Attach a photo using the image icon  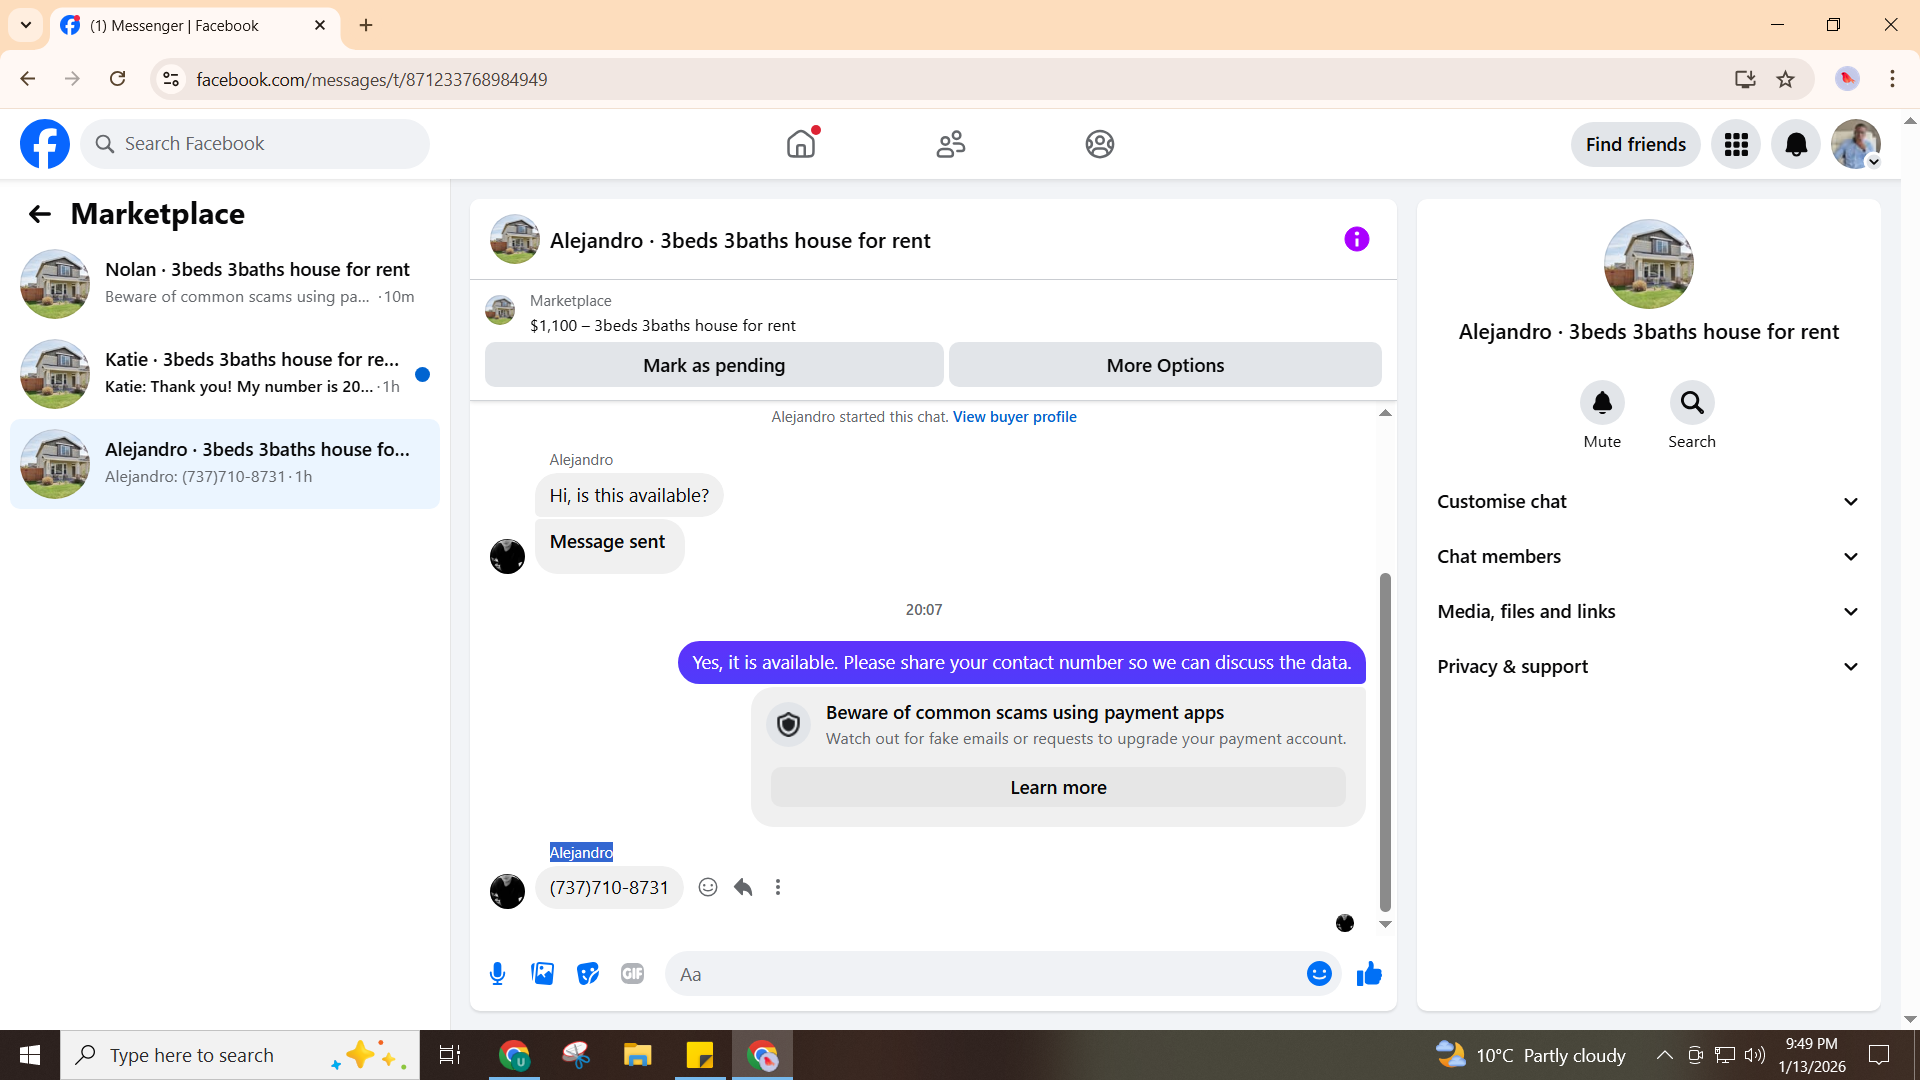pyautogui.click(x=542, y=974)
